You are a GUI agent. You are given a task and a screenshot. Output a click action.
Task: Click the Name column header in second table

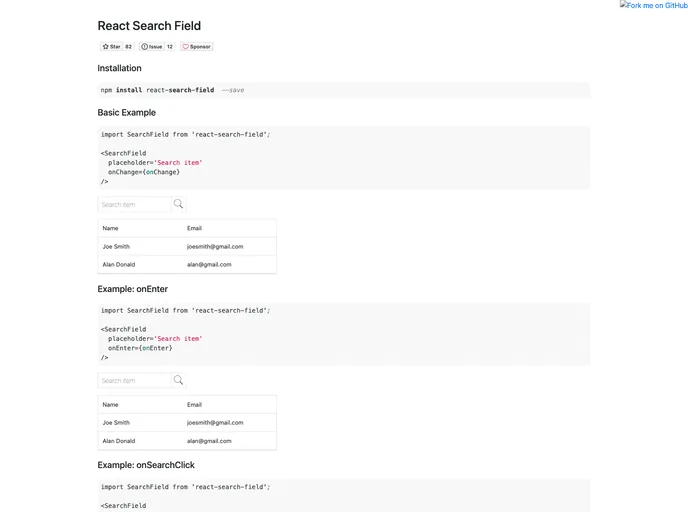click(x=110, y=405)
